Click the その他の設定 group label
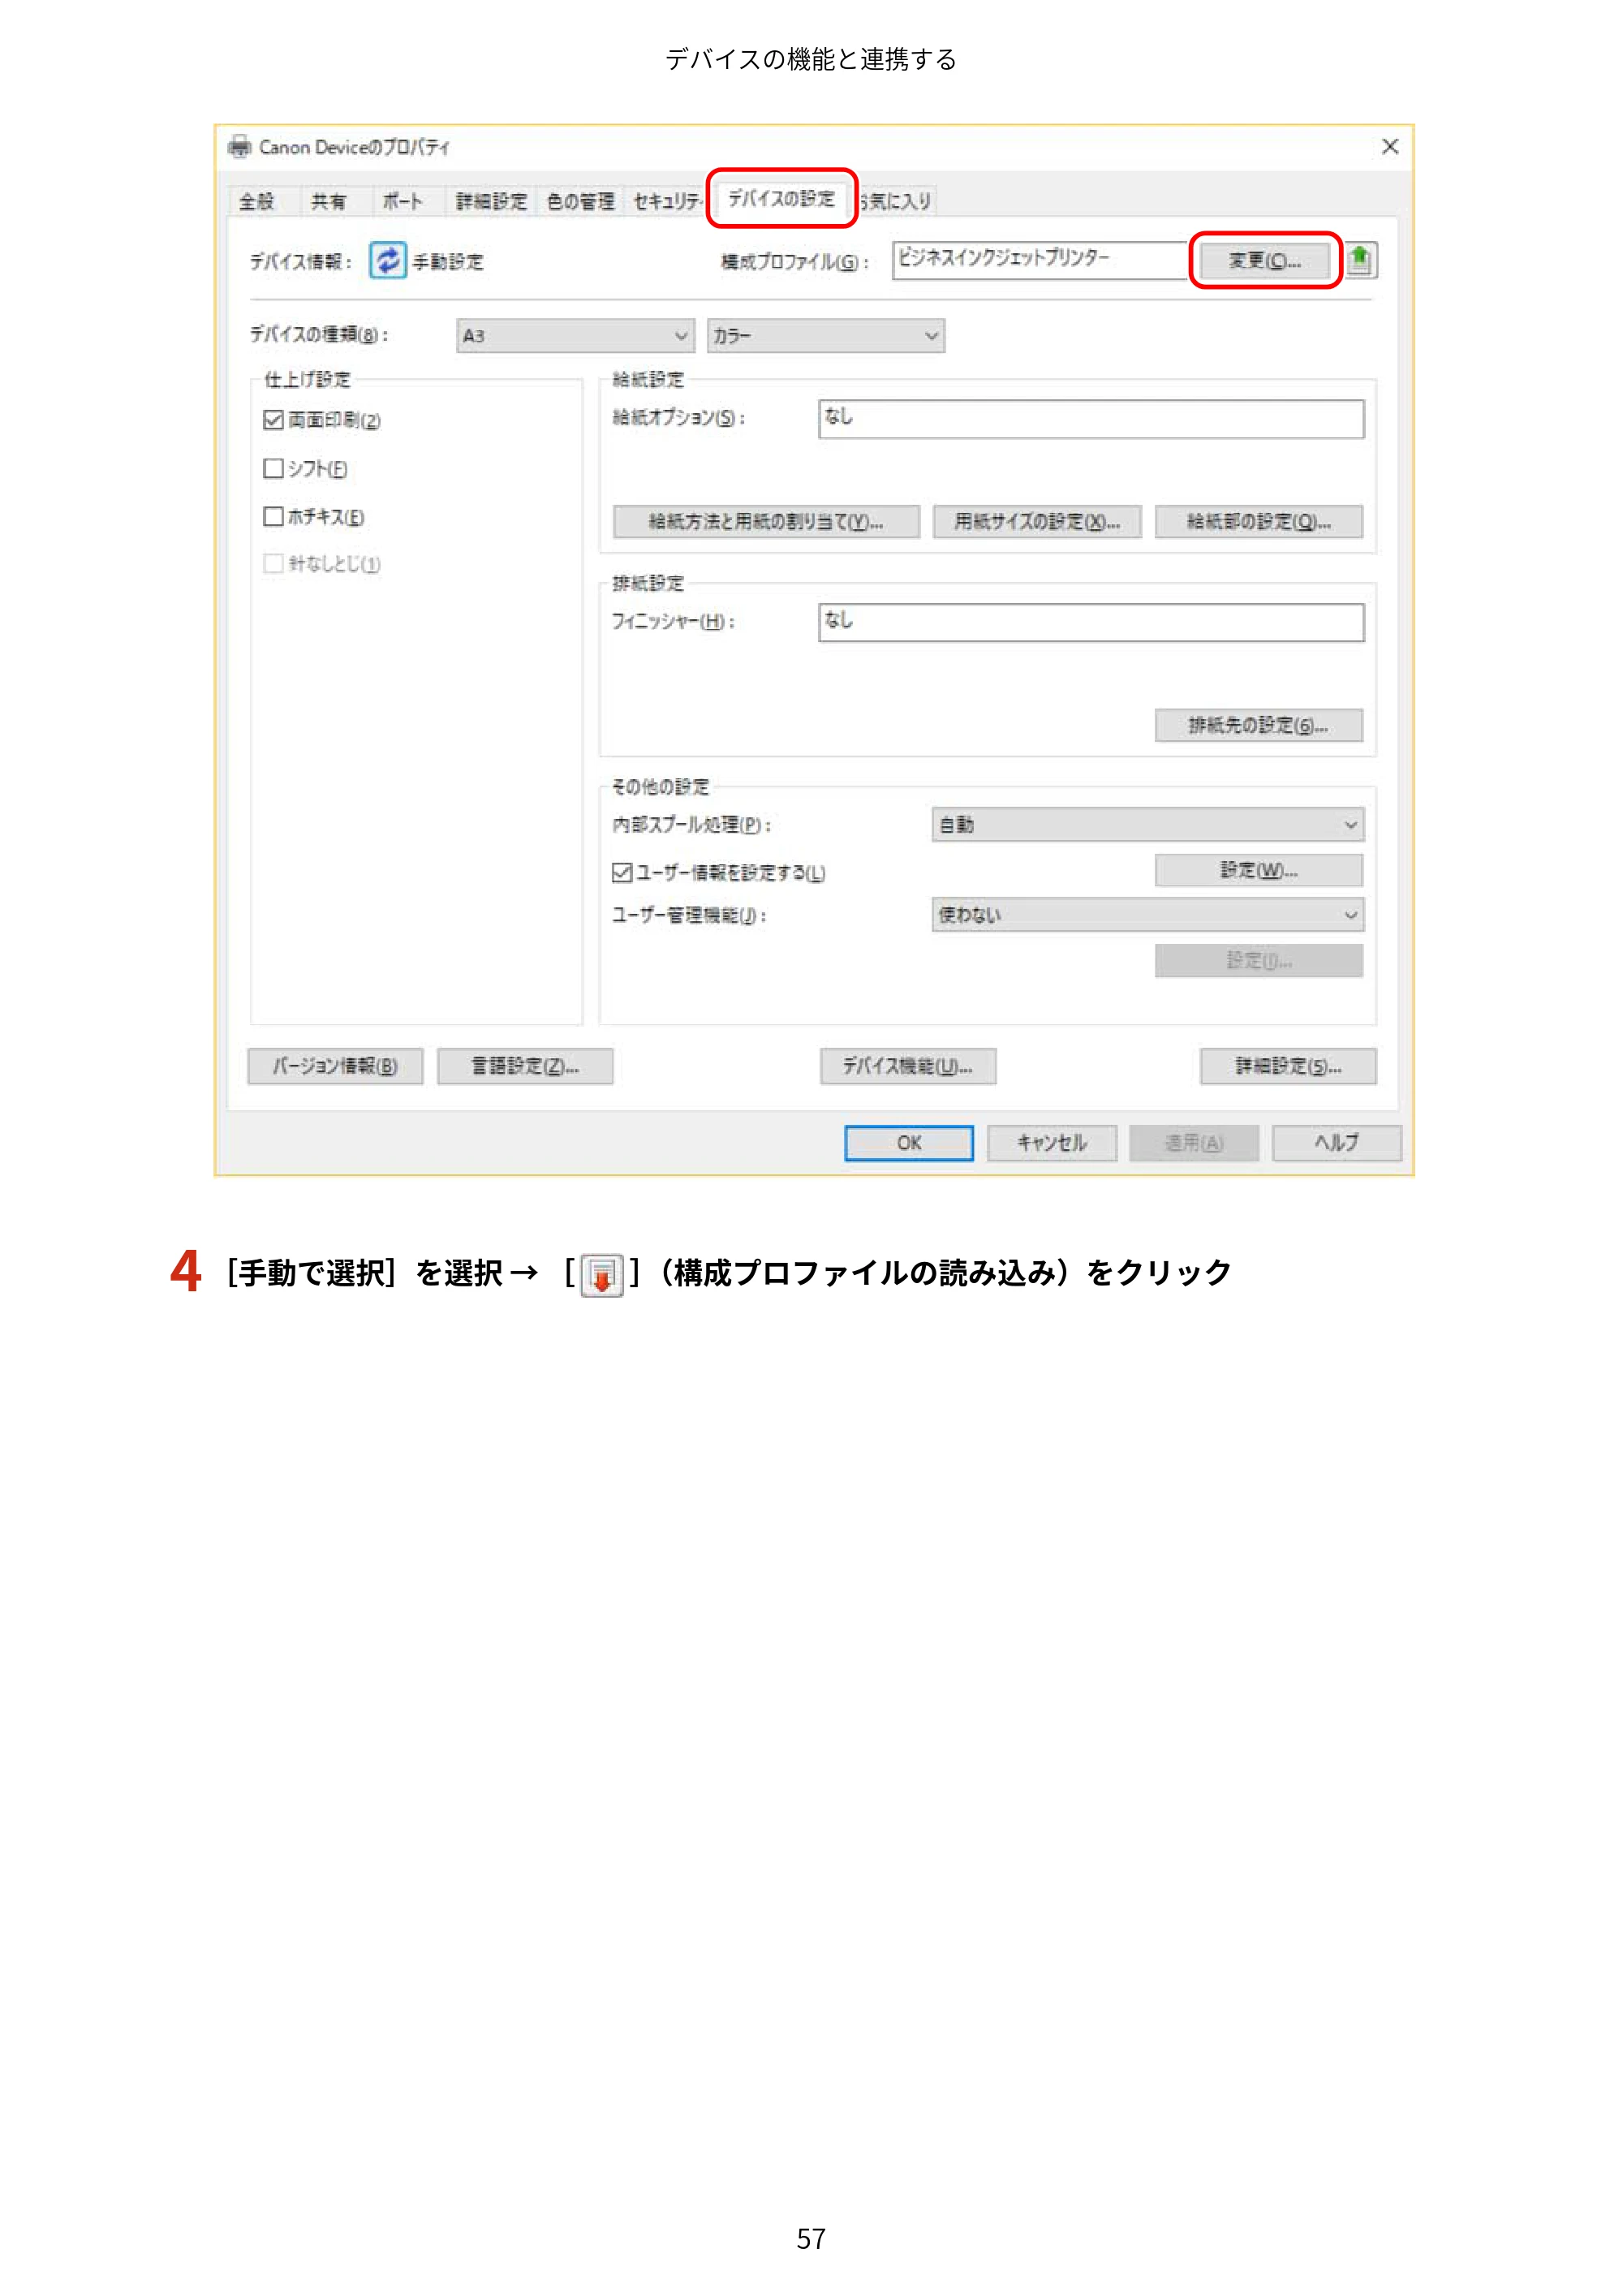Image resolution: width=1623 pixels, height=2296 pixels. point(660,788)
